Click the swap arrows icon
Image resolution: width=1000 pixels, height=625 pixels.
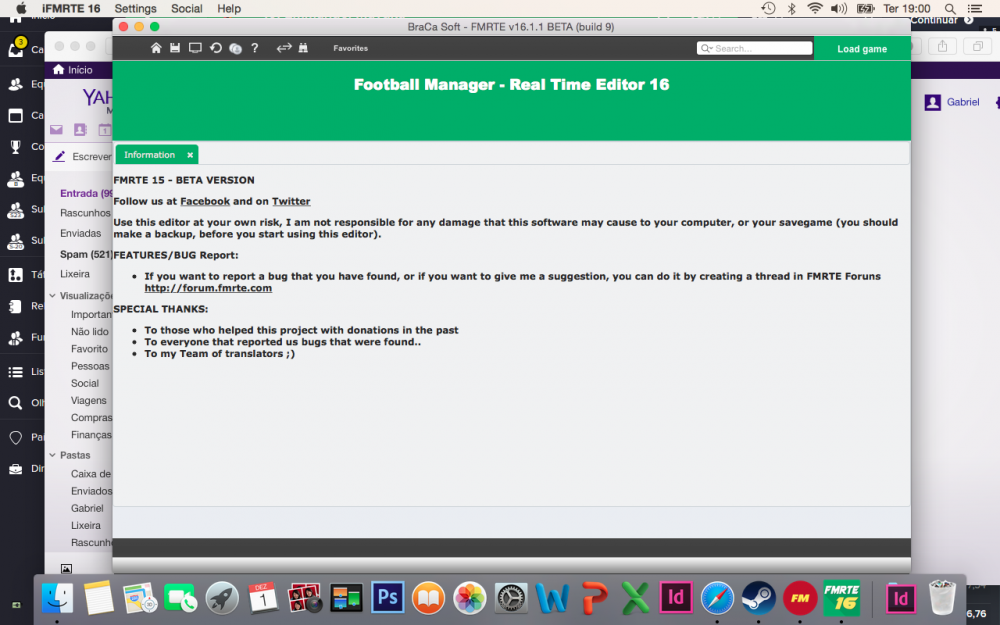click(x=284, y=48)
